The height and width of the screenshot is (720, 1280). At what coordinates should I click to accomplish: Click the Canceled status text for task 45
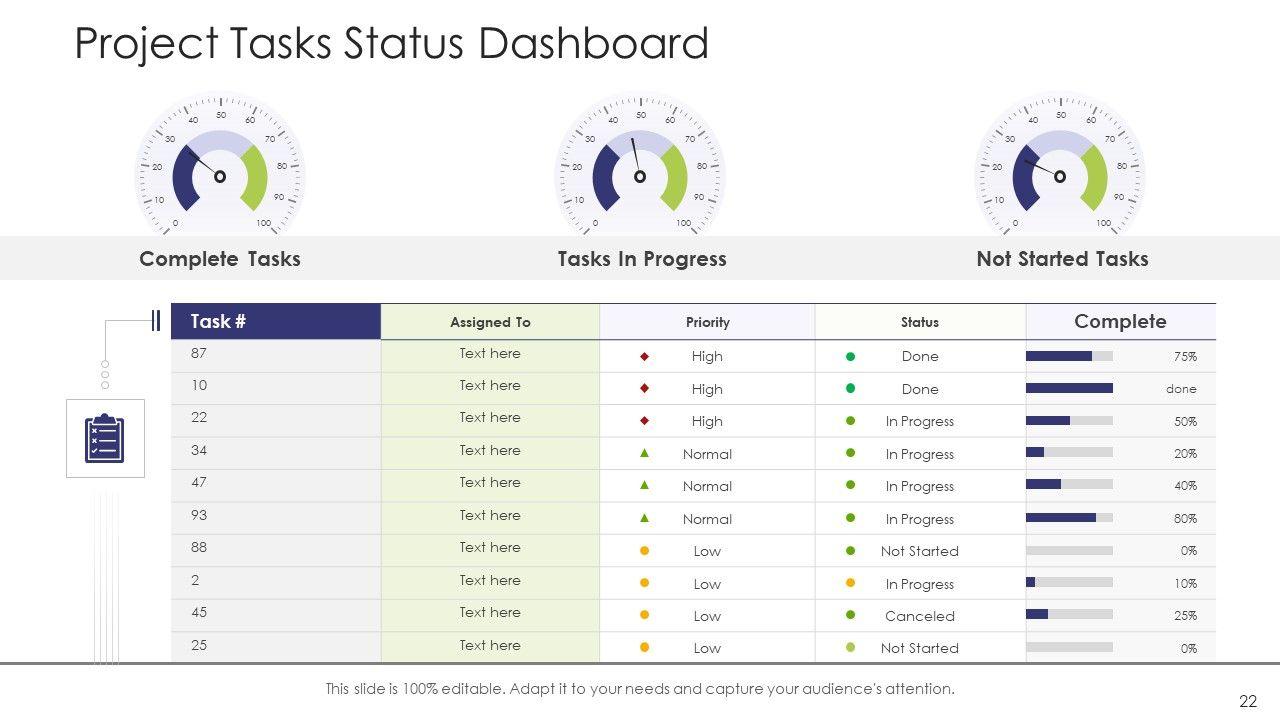(920, 616)
